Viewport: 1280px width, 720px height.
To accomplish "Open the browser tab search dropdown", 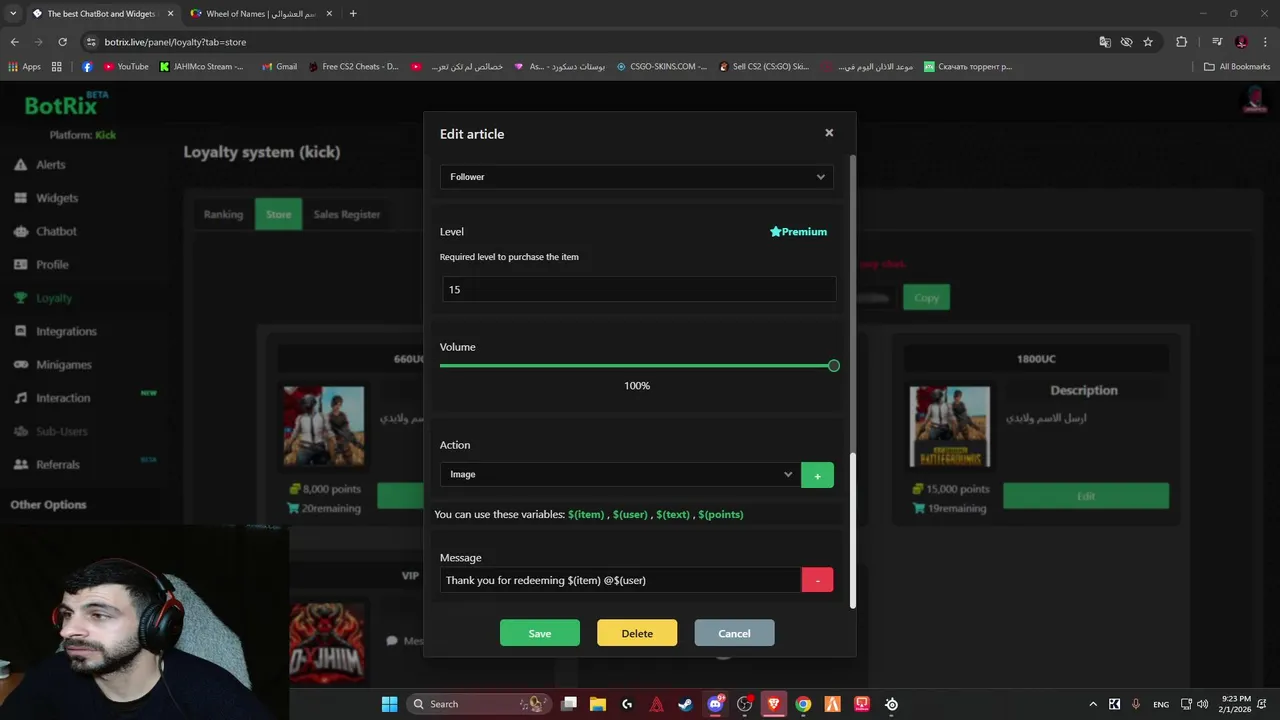I will tap(13, 14).
